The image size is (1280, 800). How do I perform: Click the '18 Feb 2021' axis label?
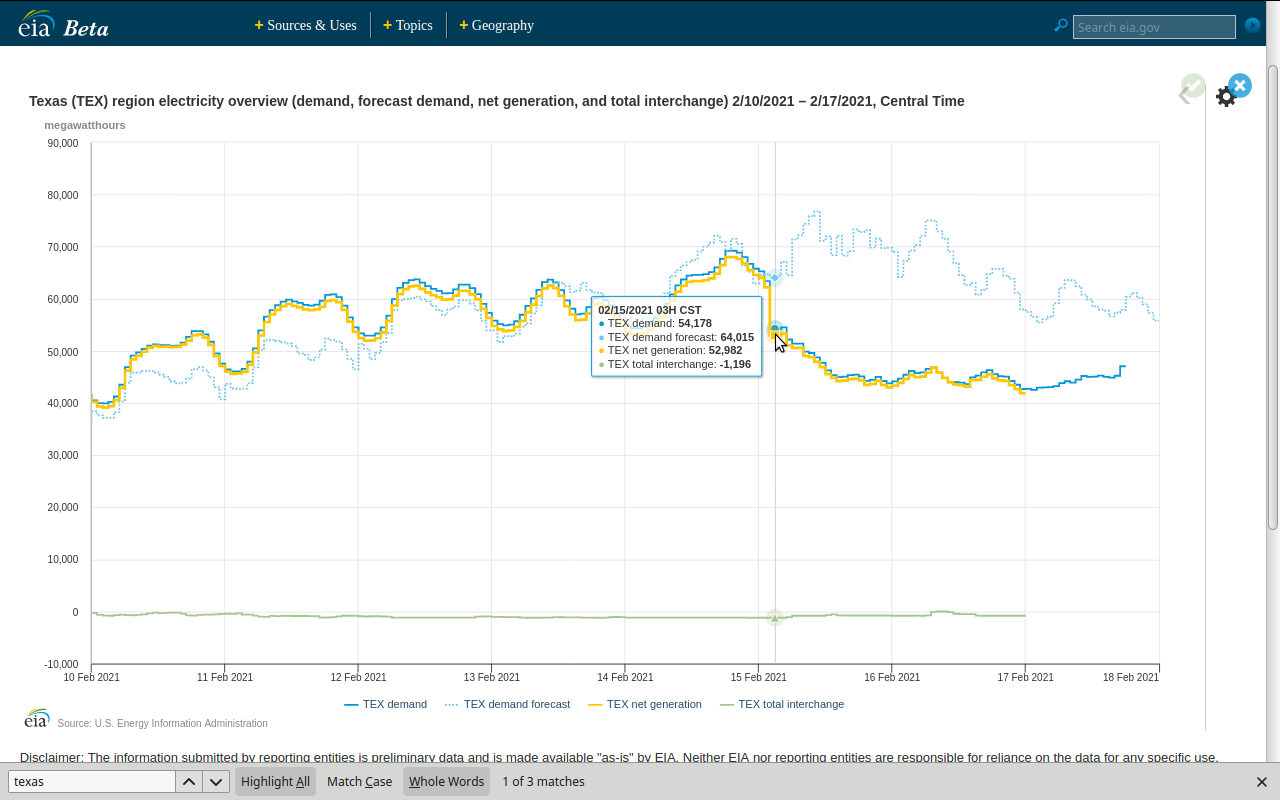coord(1131,677)
